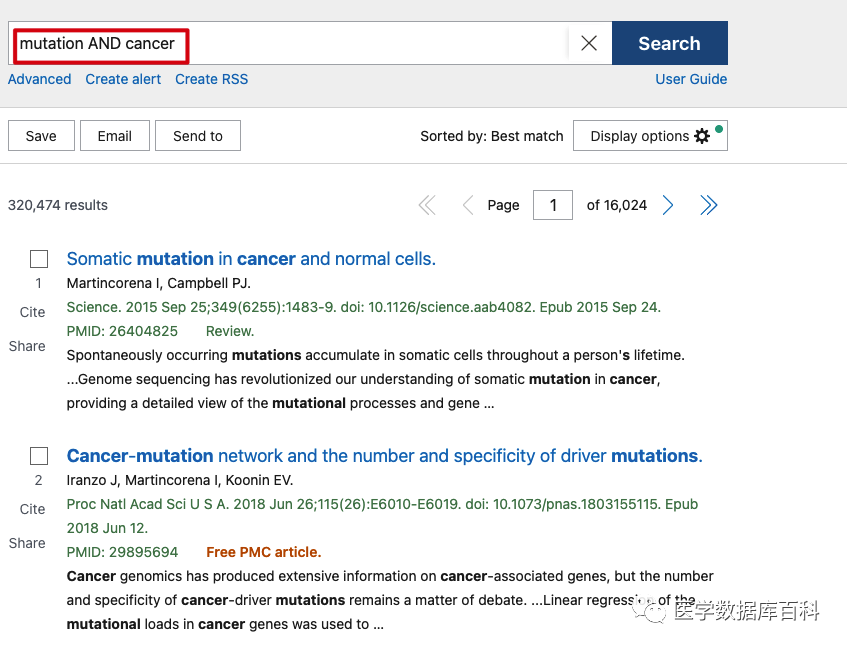Click the Science 2015 citation line

tap(364, 307)
